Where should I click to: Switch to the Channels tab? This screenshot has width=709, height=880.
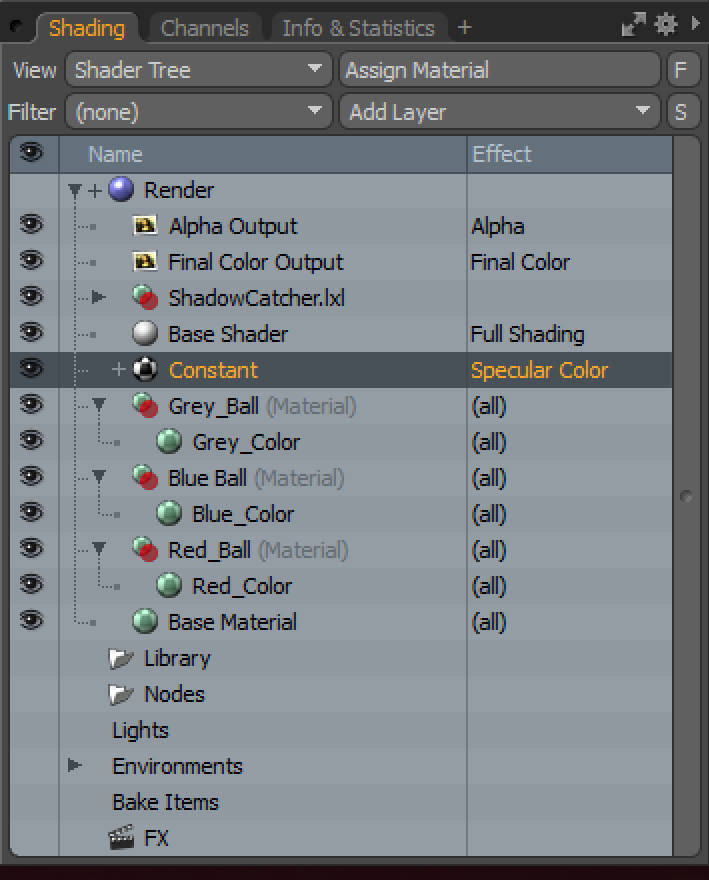pyautogui.click(x=205, y=28)
